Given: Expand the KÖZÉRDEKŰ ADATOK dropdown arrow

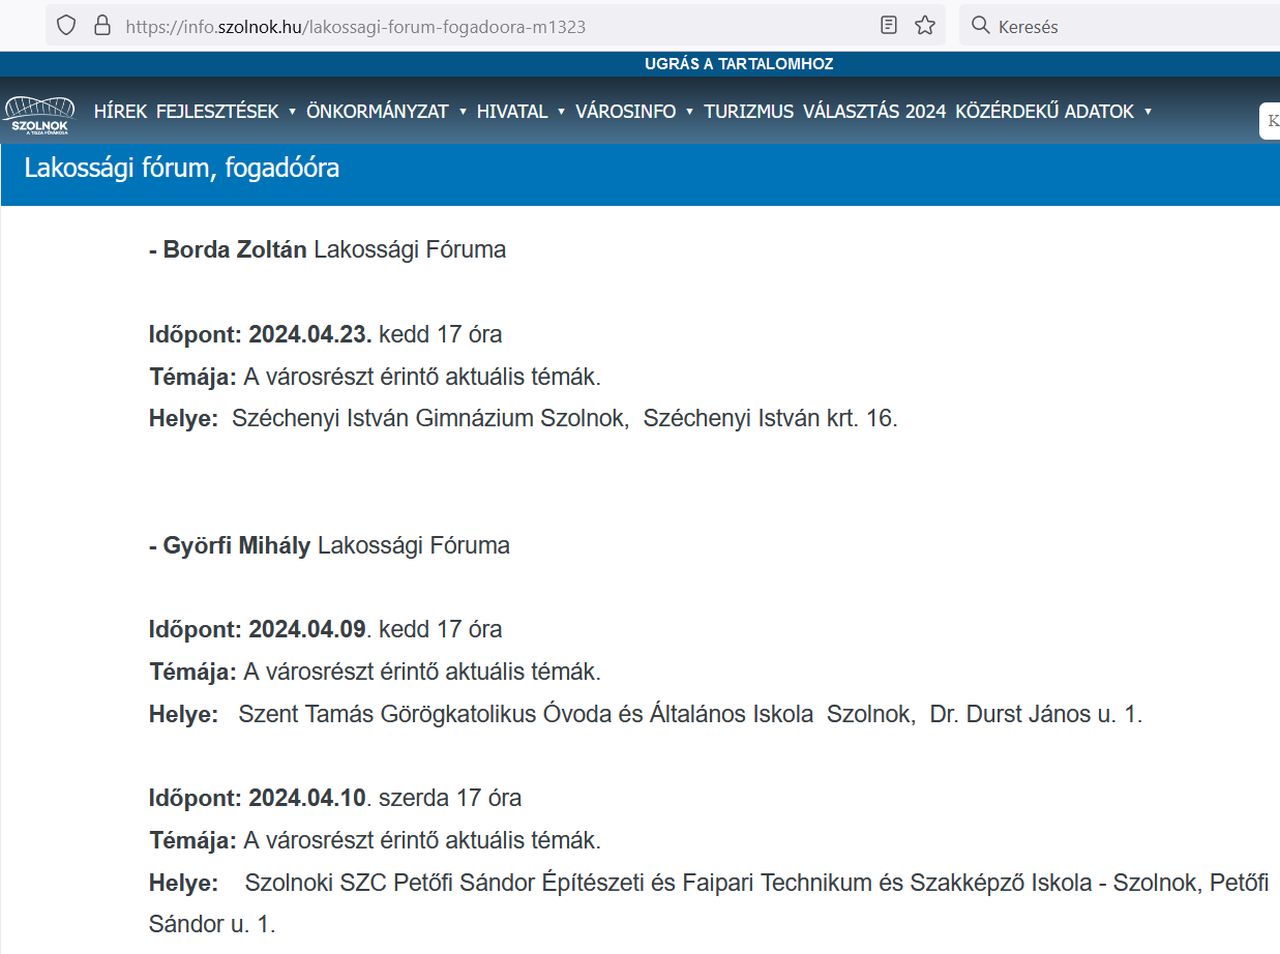Looking at the screenshot, I should [1147, 112].
